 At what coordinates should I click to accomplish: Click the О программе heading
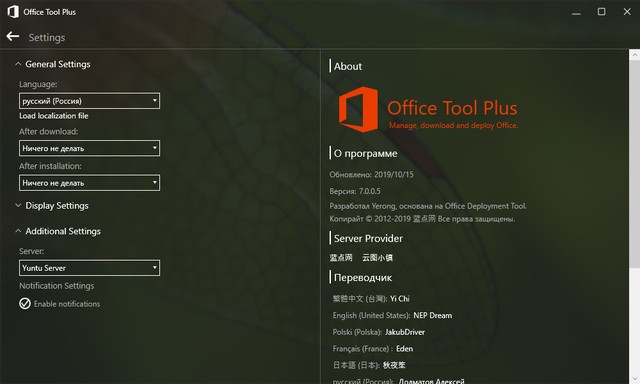click(x=365, y=153)
